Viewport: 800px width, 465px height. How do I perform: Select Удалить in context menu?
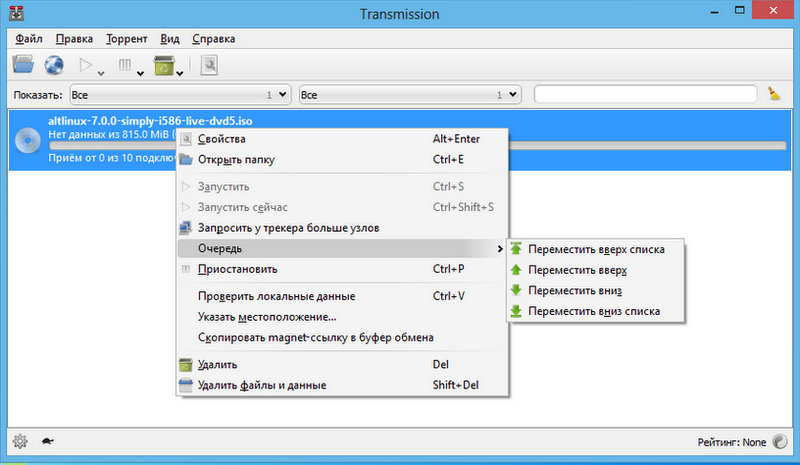pos(342,364)
